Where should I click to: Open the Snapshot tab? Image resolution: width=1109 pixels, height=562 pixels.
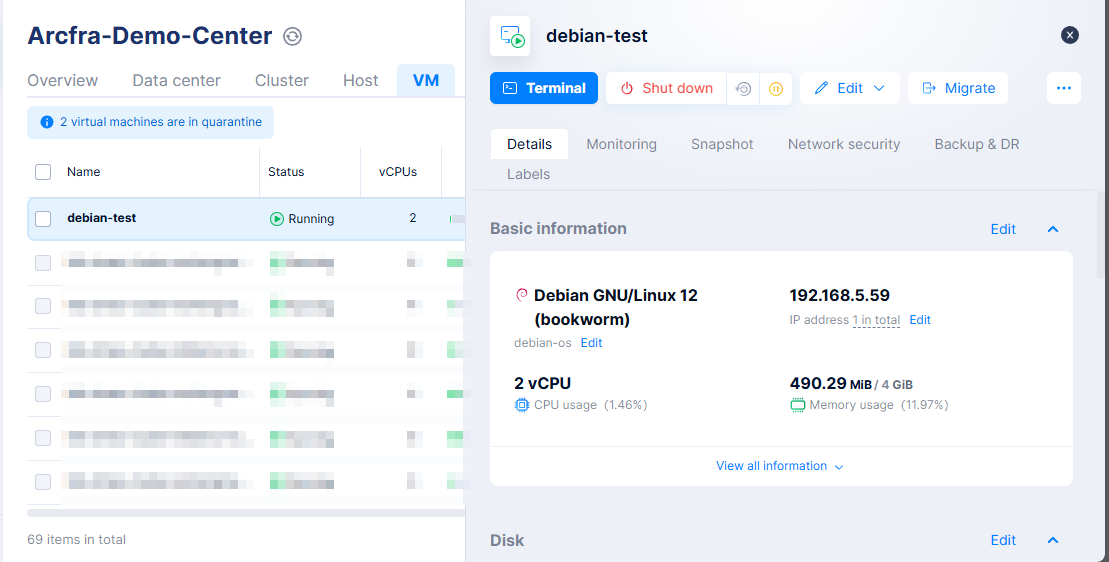tap(722, 144)
